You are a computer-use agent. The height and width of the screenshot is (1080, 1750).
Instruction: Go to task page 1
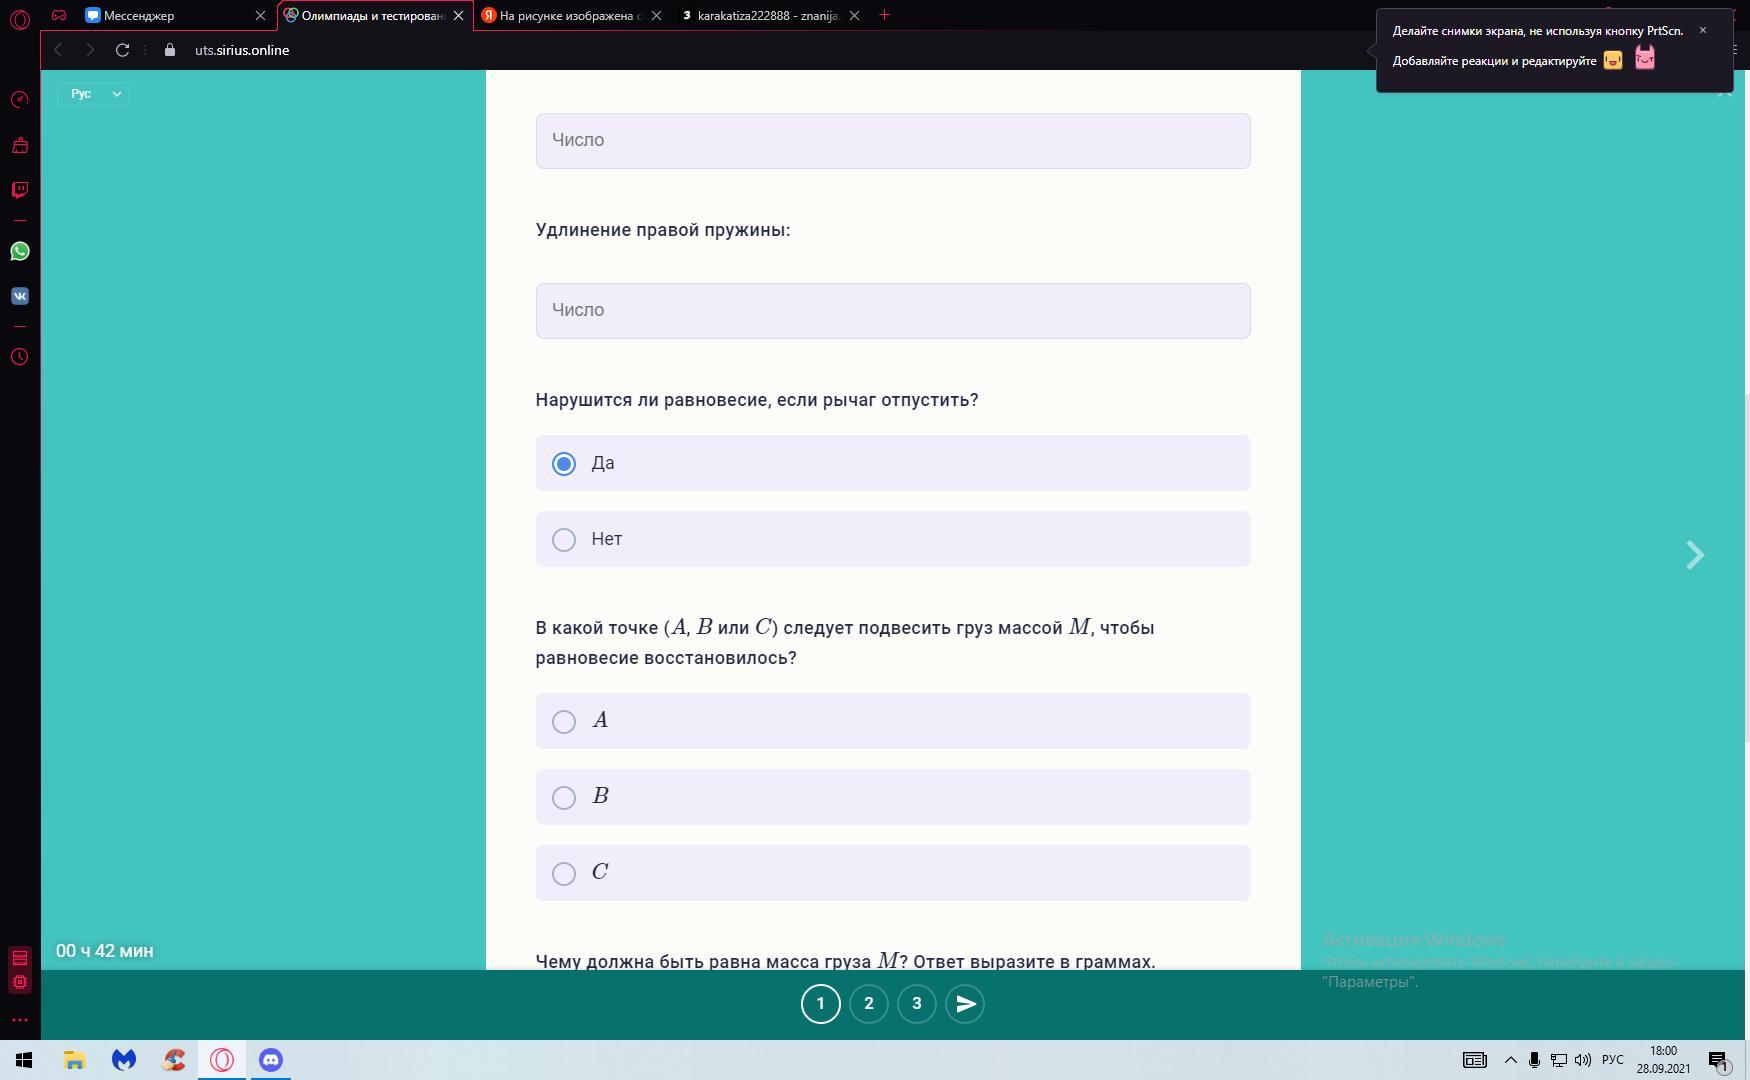[821, 1004]
